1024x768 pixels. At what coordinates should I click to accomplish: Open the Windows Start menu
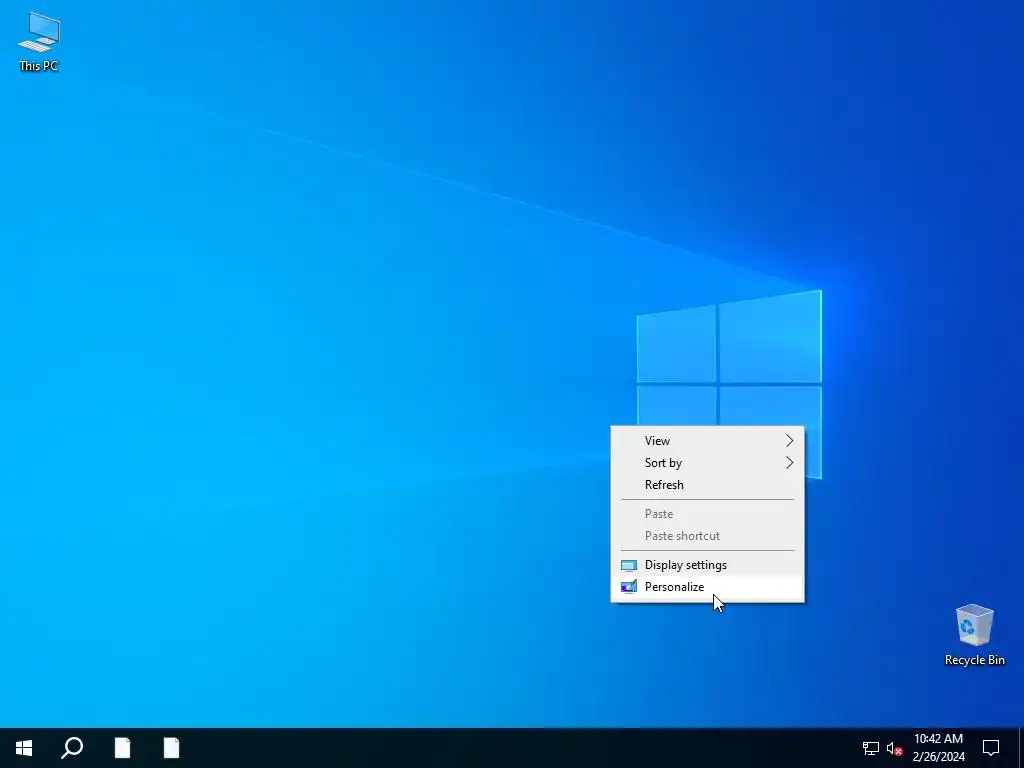[24, 748]
